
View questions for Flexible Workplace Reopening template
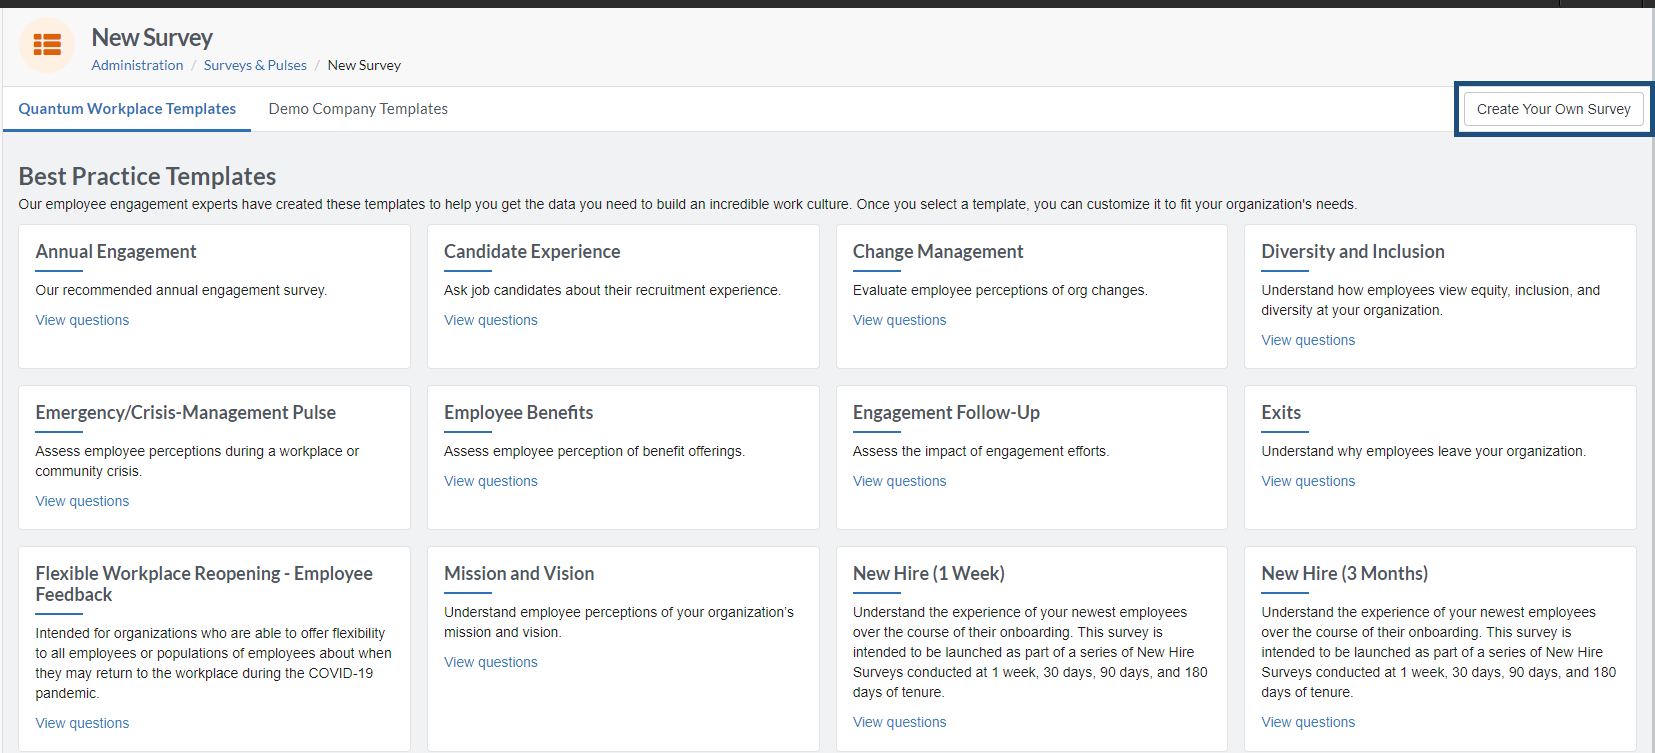tap(82, 723)
